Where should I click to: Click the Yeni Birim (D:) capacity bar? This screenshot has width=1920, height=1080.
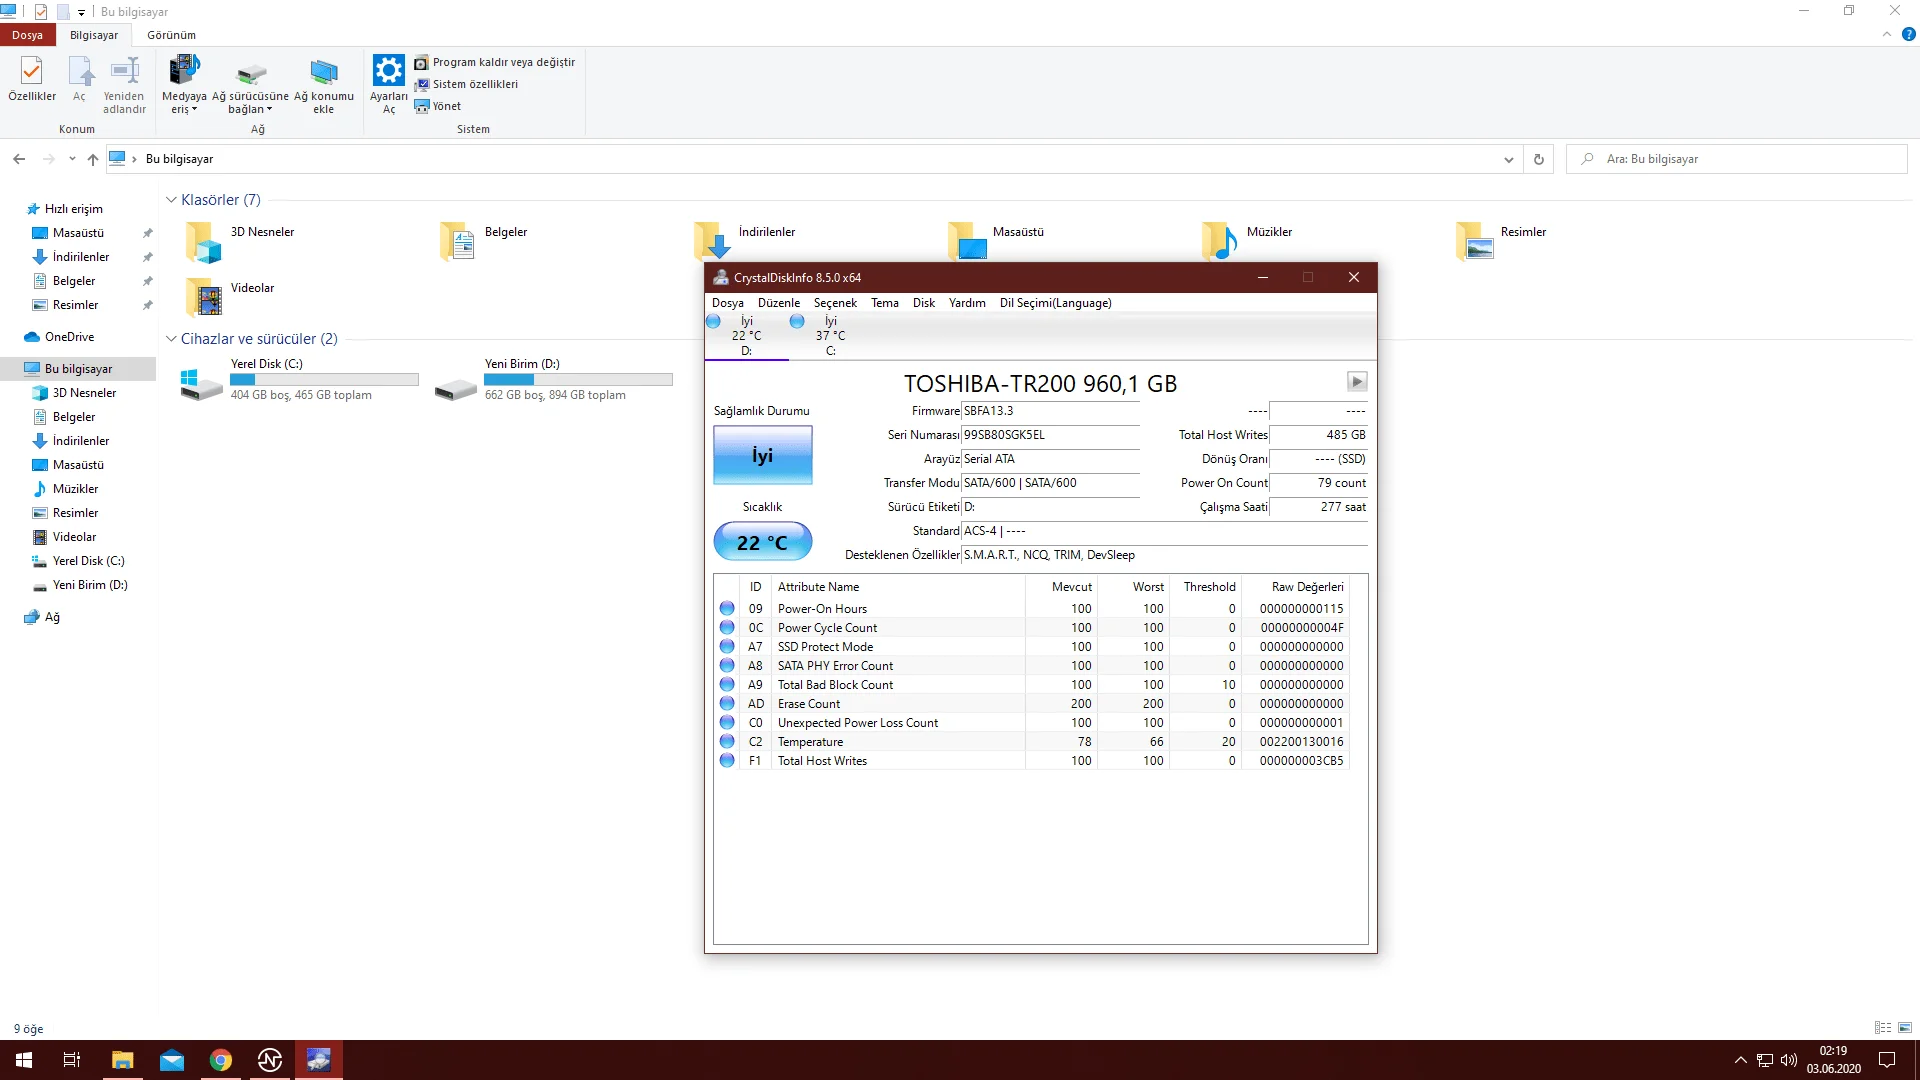(x=578, y=380)
